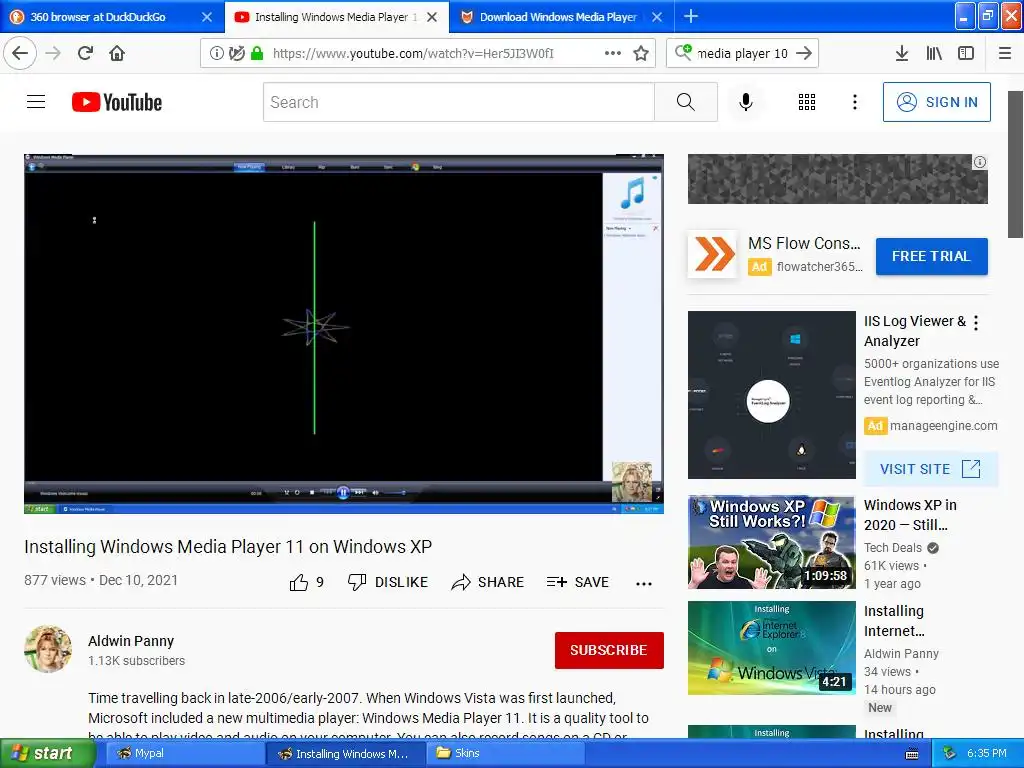This screenshot has height=768, width=1024.
Task: Open Windows XP Still Works video thumbnail
Action: tap(771, 542)
